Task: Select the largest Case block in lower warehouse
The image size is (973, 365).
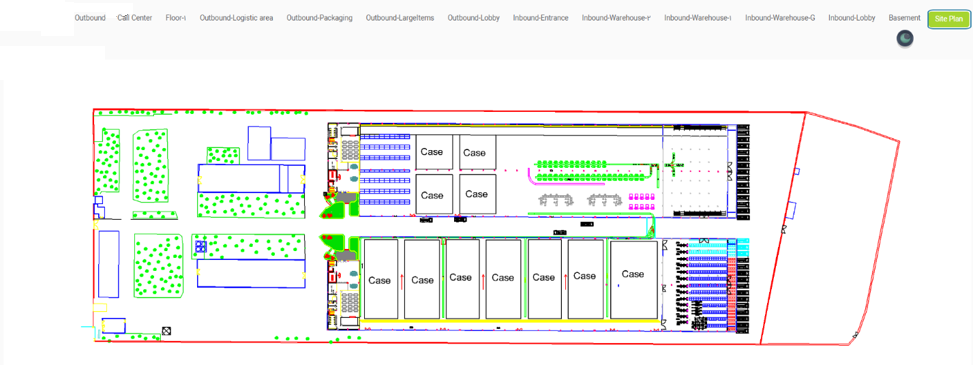Action: tap(634, 279)
